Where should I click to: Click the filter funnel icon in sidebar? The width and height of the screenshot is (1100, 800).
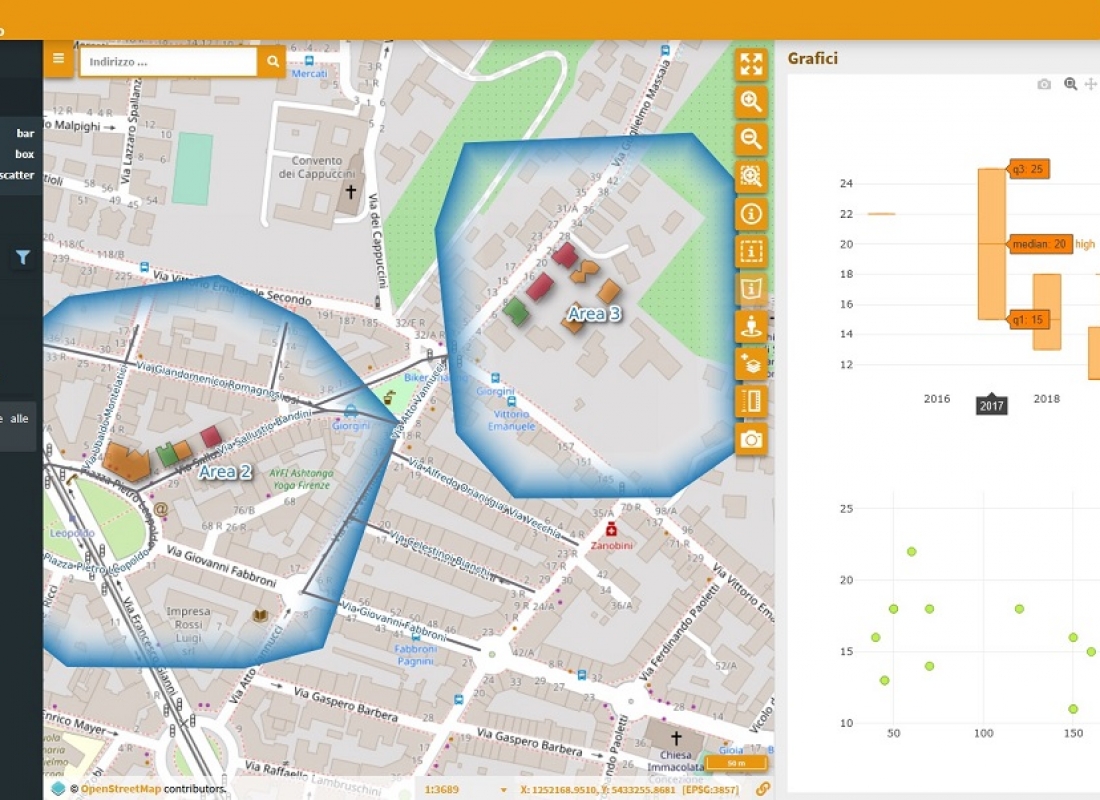point(22,258)
